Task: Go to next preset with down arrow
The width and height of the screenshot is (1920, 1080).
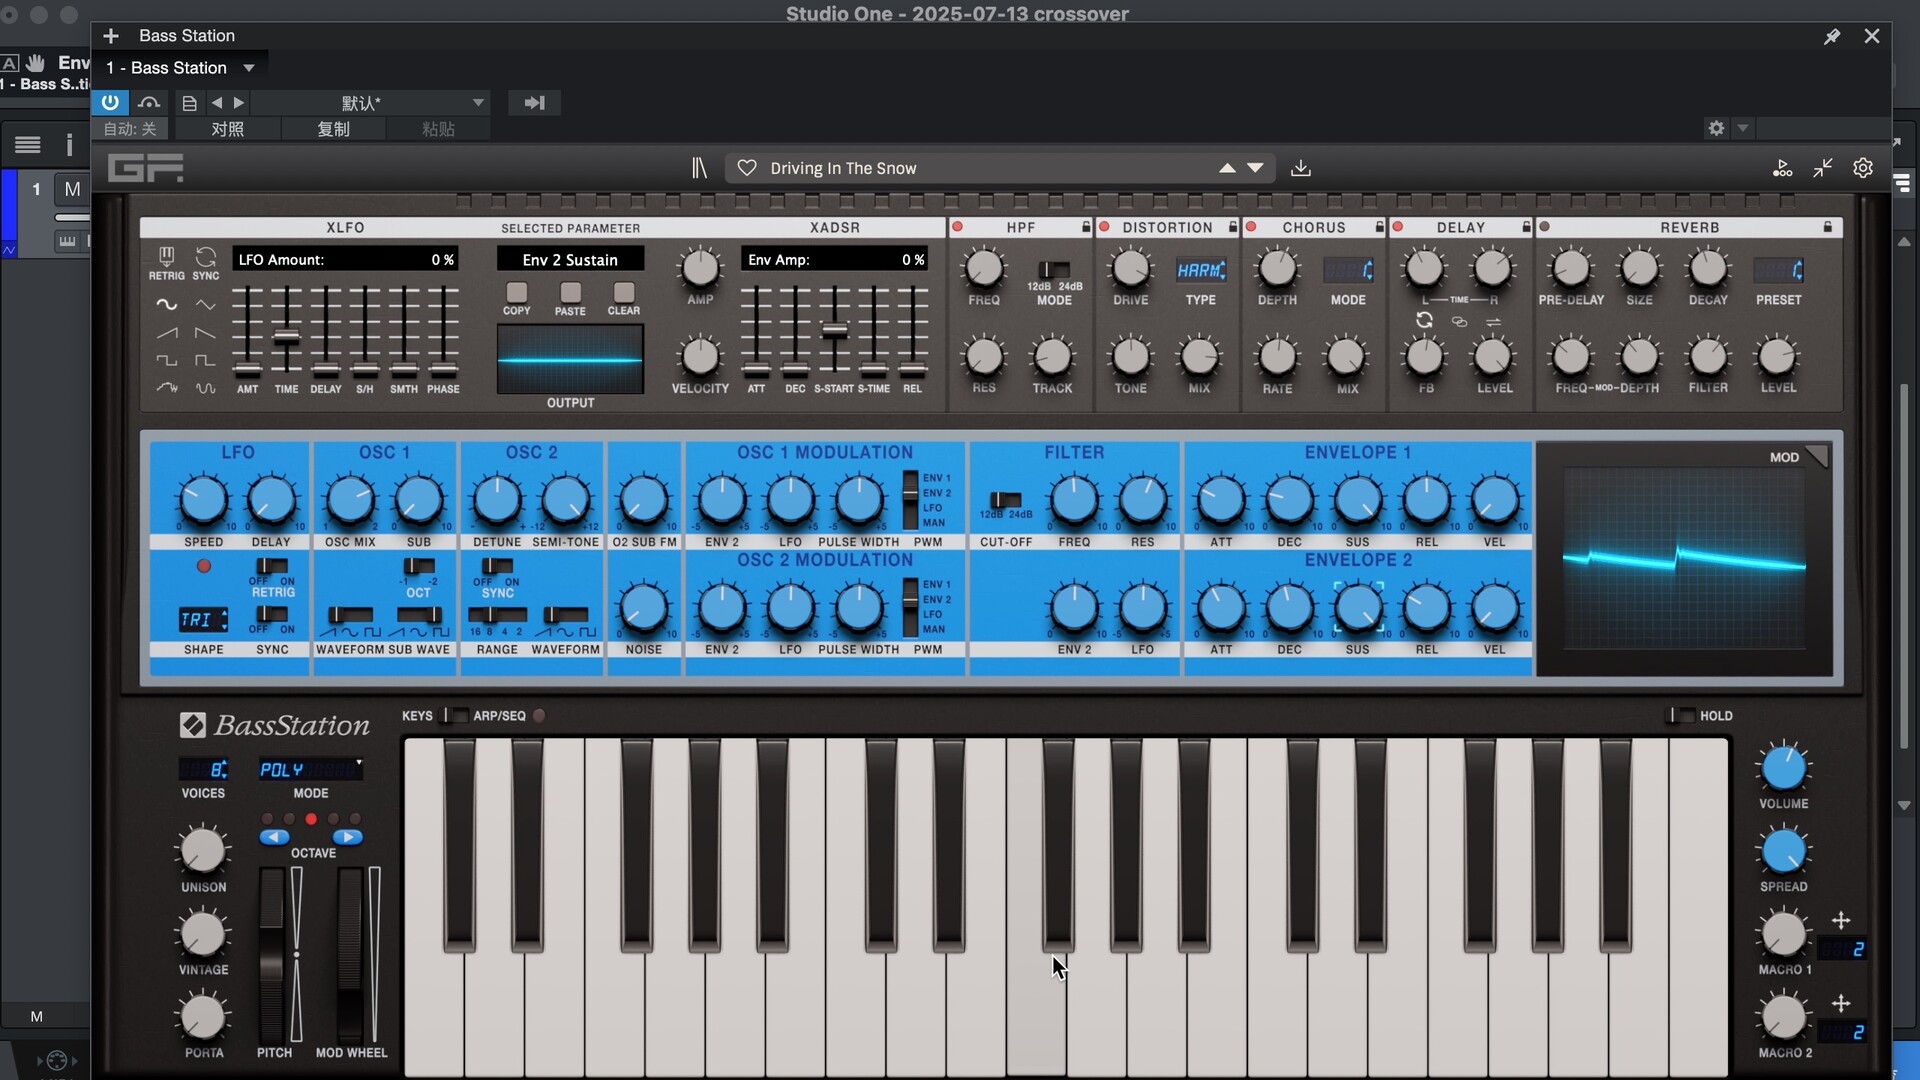Action: [x=1255, y=168]
